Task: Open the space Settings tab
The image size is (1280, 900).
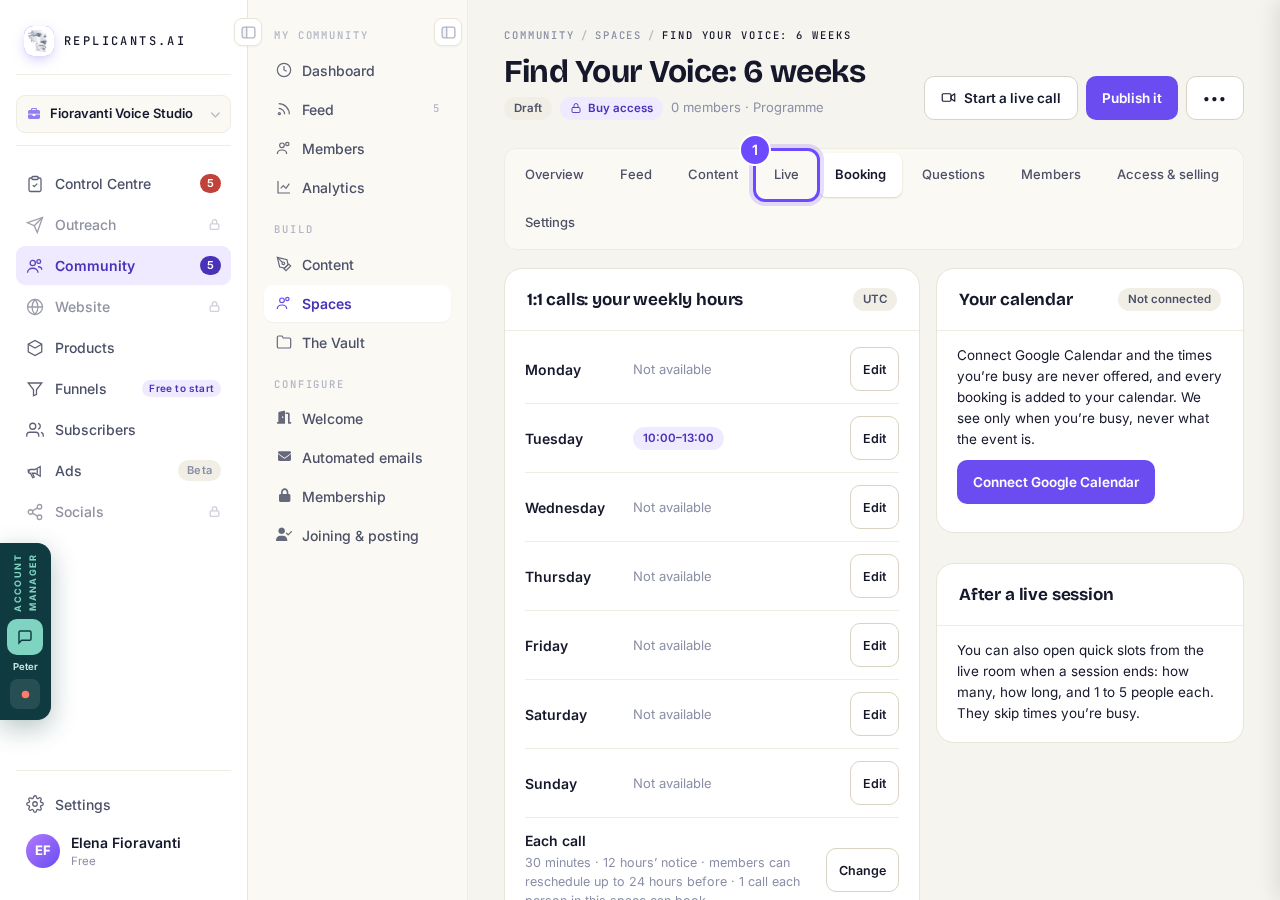Action: (x=550, y=222)
